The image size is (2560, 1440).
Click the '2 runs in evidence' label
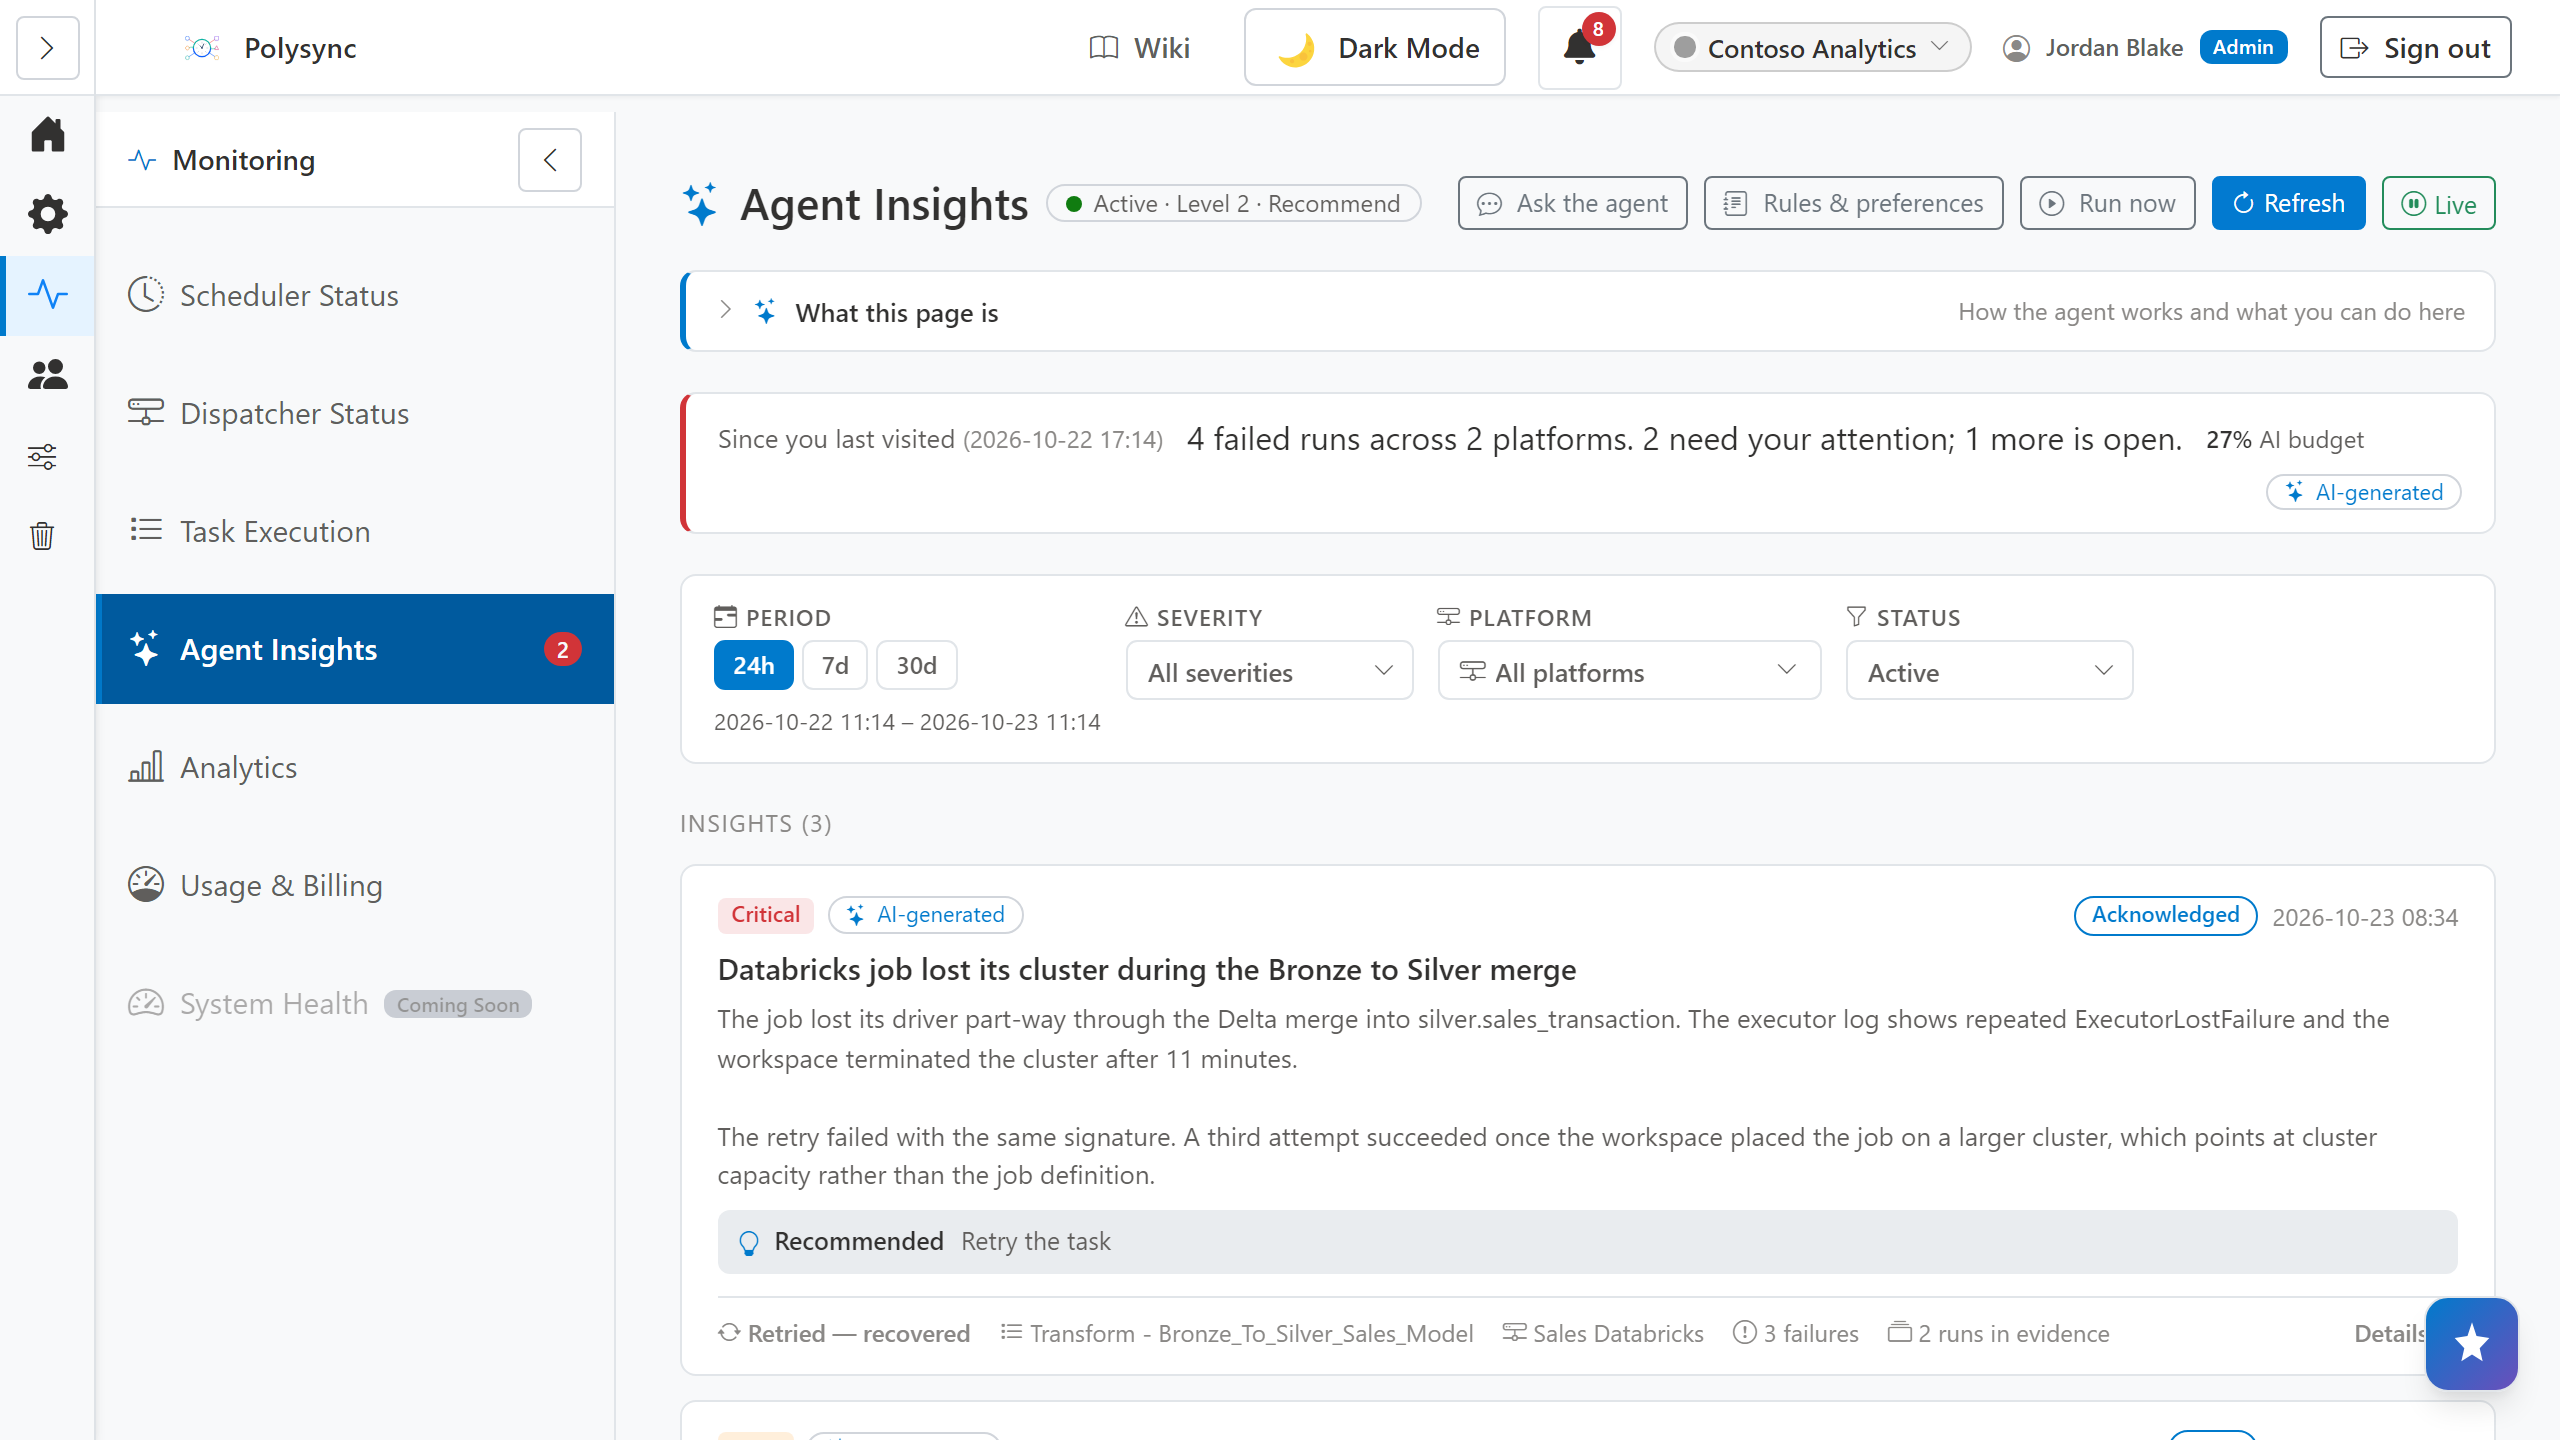click(1998, 1333)
